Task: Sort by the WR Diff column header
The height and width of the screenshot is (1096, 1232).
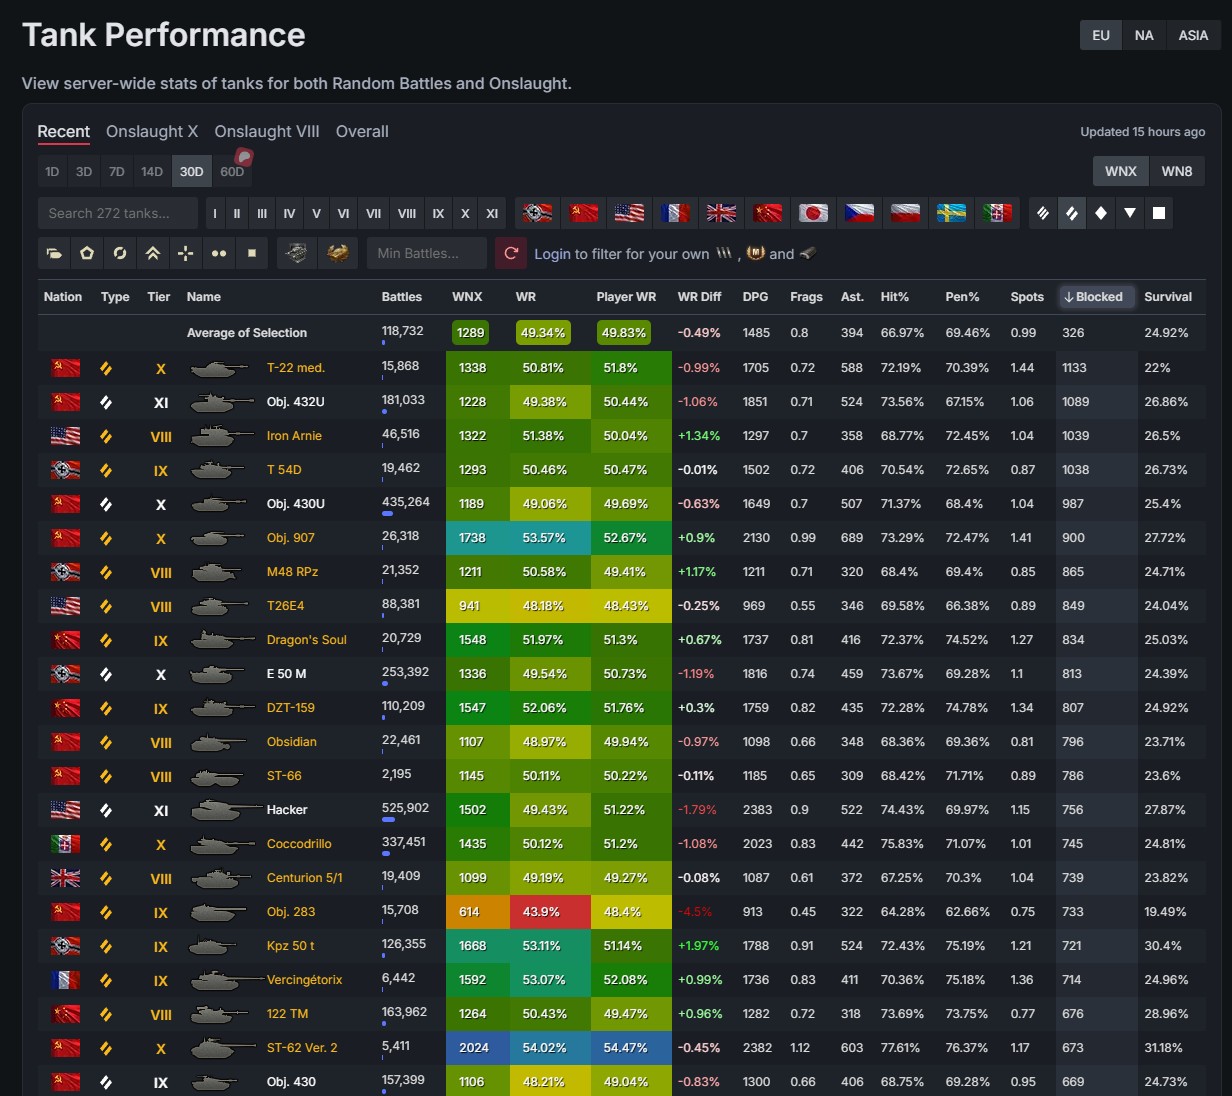Action: pos(699,297)
